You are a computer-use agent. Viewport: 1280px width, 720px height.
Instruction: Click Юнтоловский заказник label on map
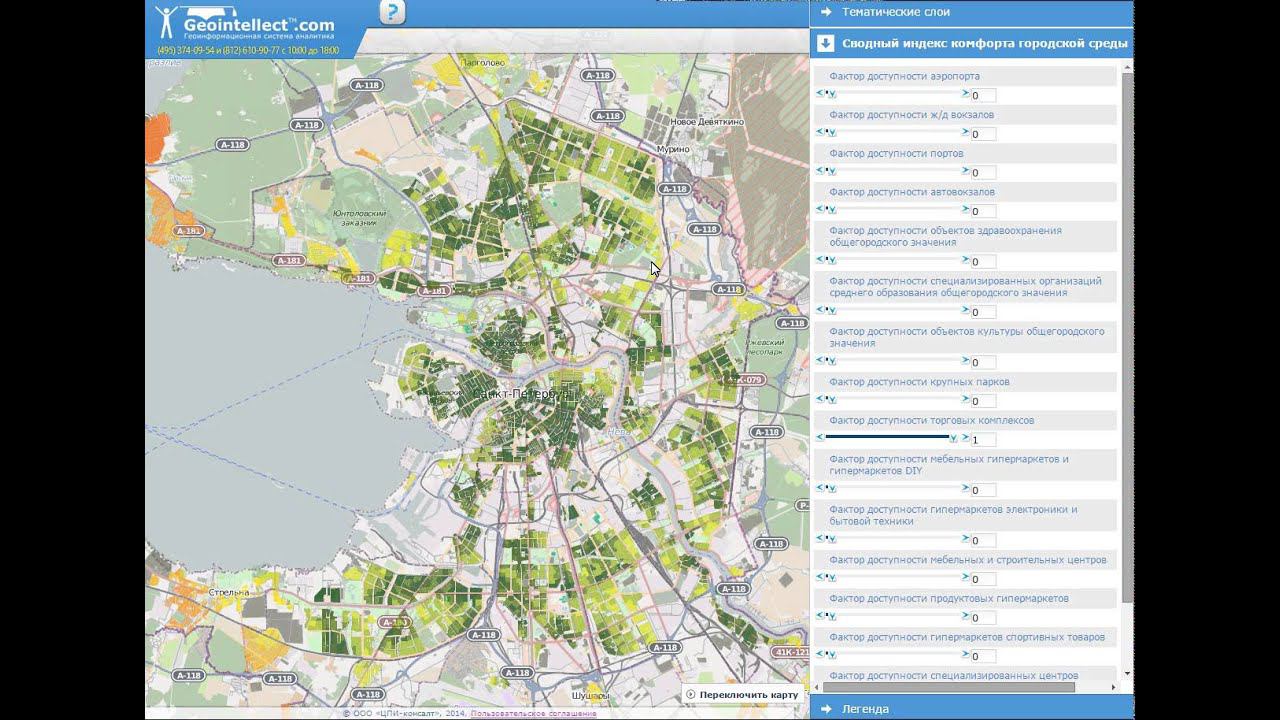[x=360, y=217]
